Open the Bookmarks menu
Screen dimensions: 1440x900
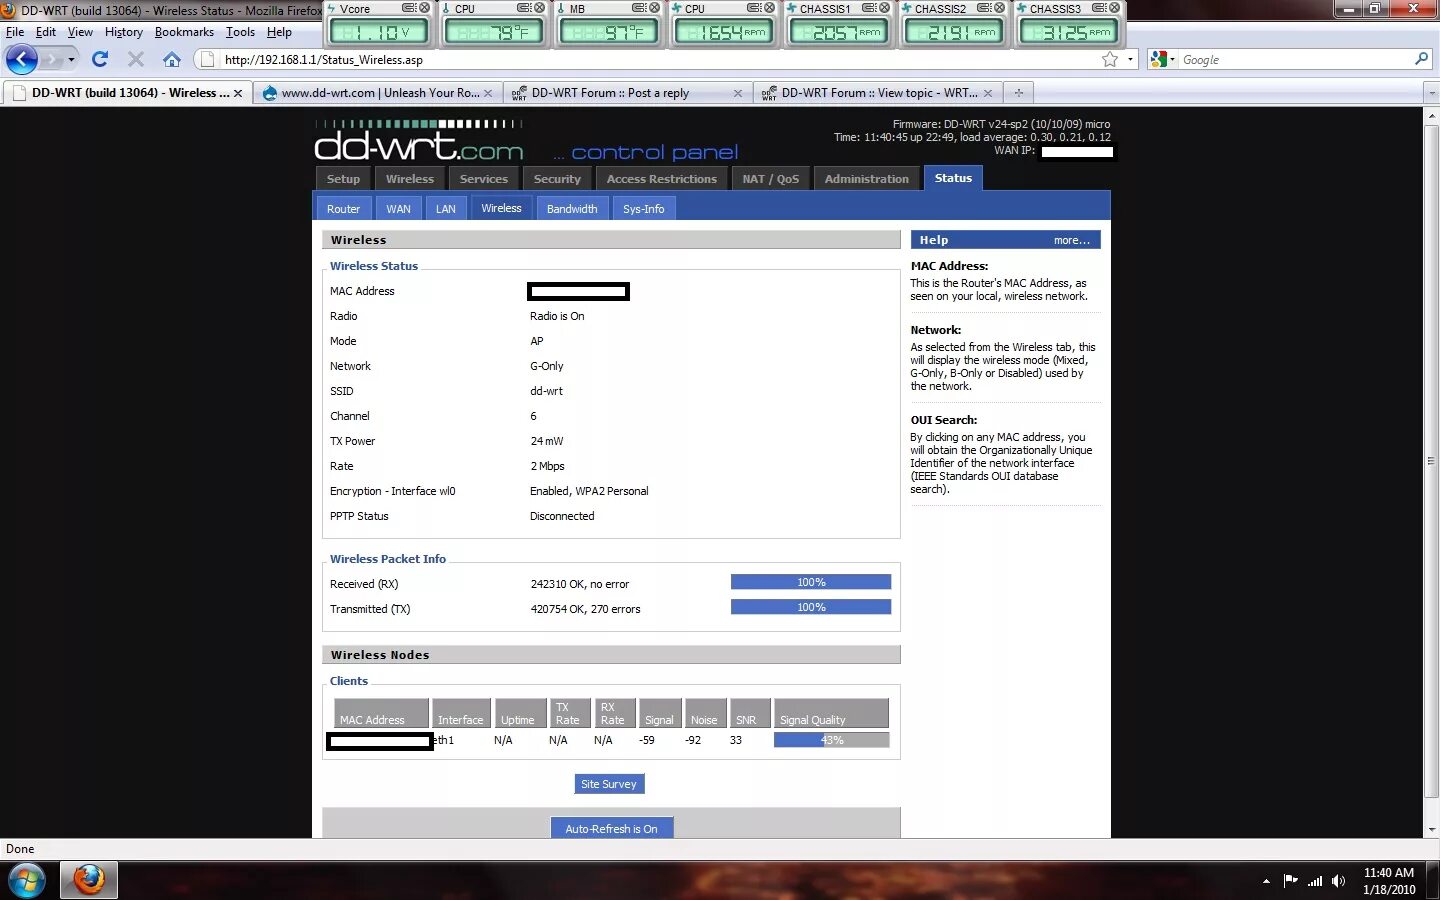pos(184,32)
